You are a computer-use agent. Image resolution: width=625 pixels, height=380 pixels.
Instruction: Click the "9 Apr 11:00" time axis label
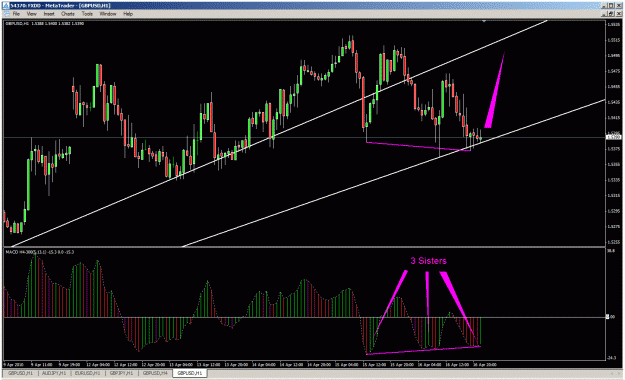pos(41,364)
